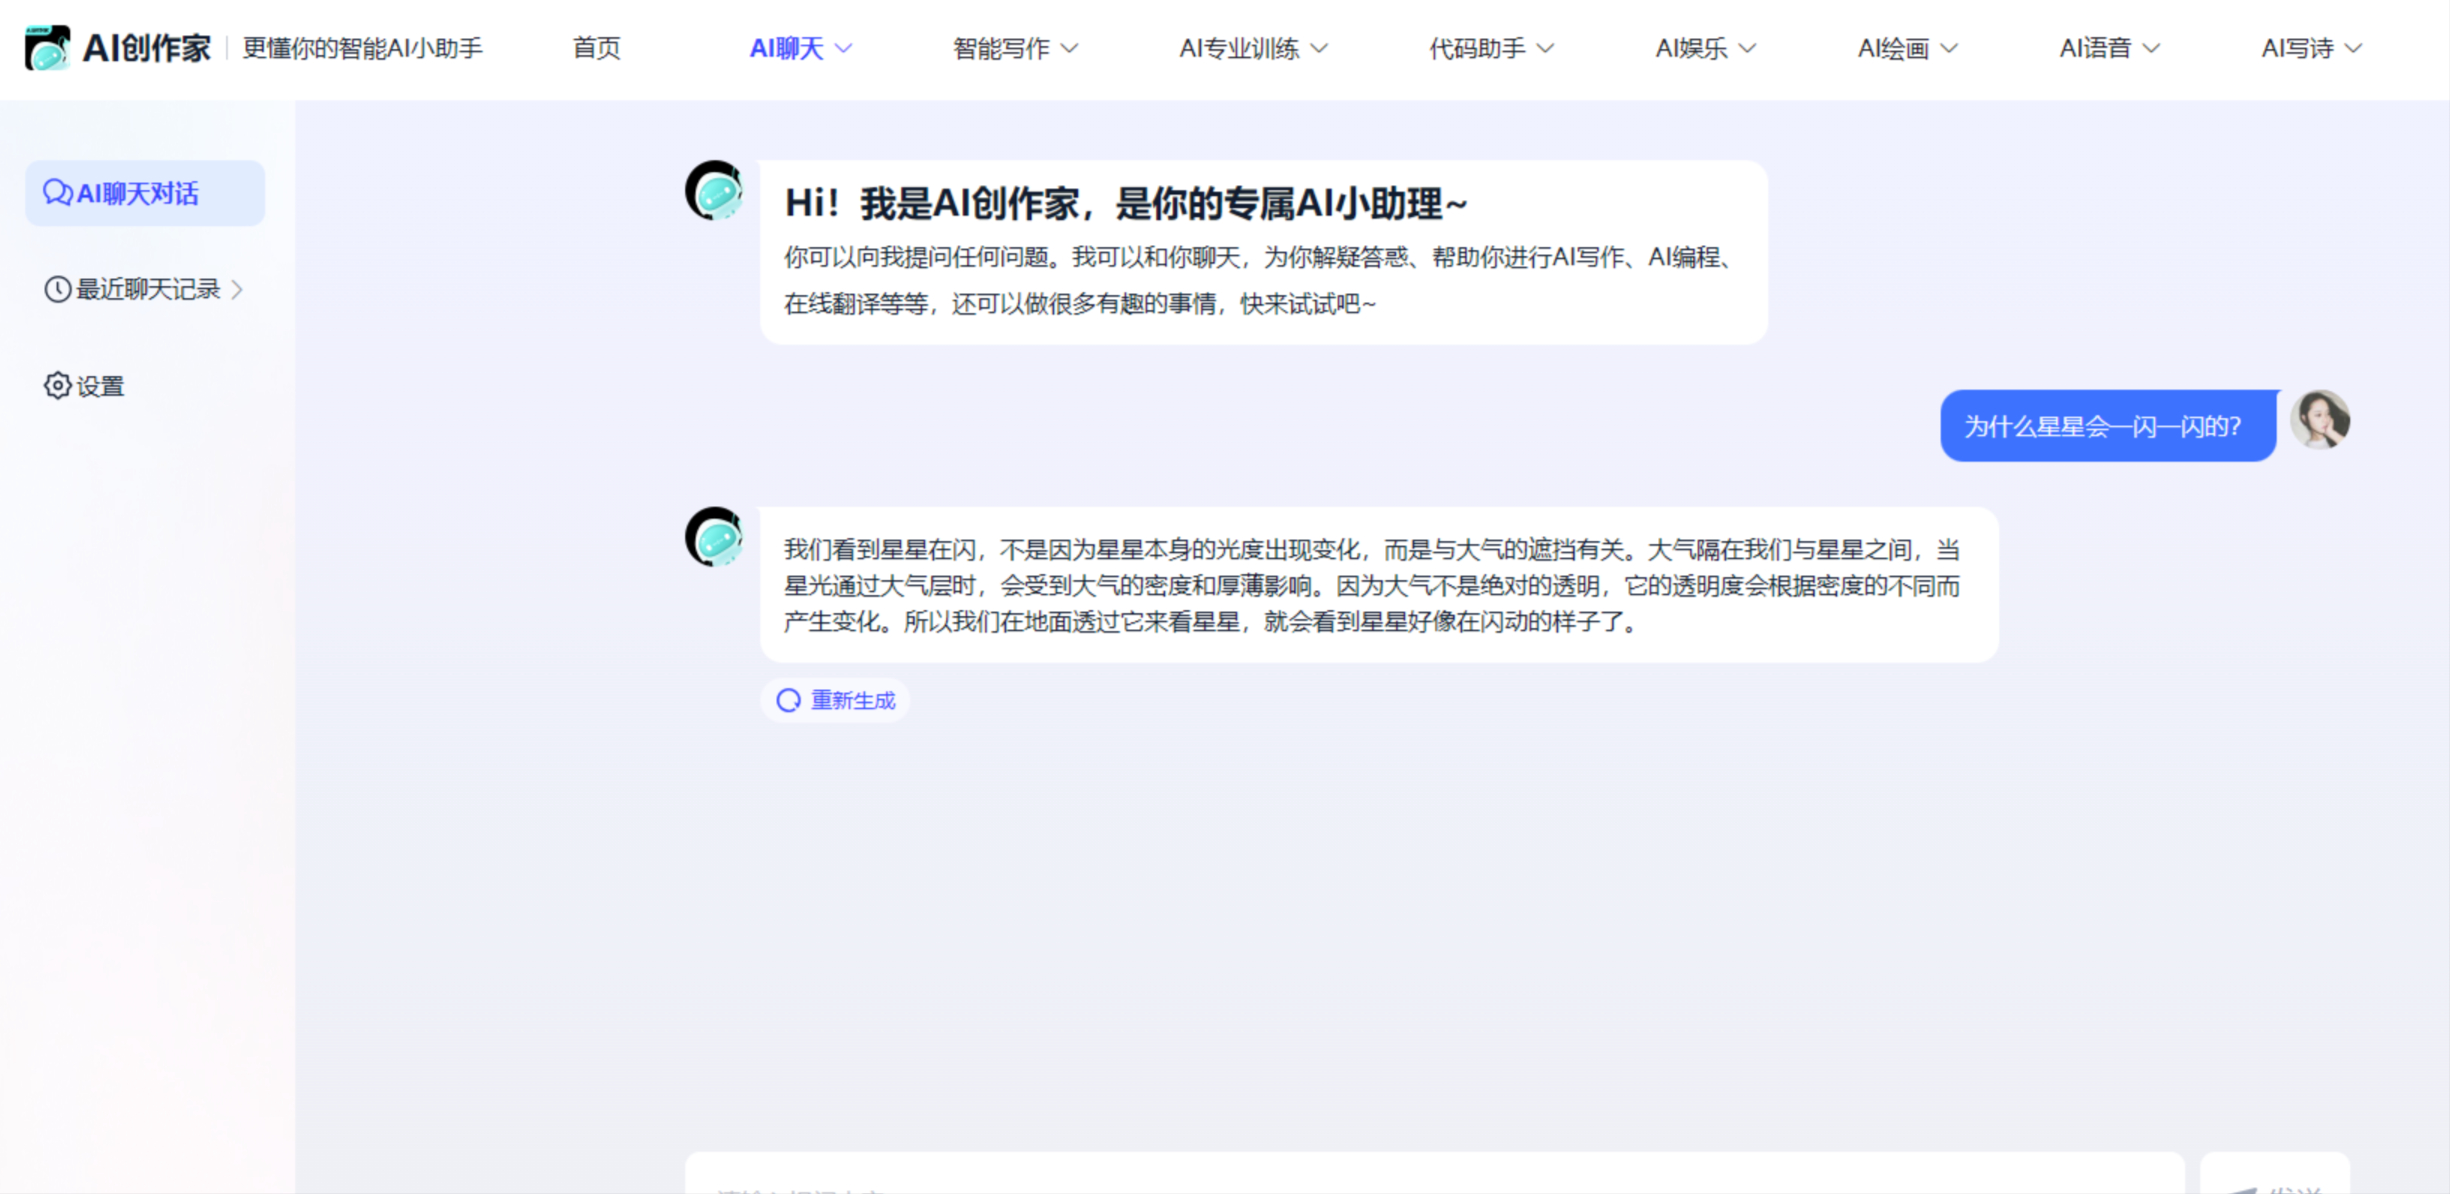Expand the AI聊天 dropdown chevron
The width and height of the screenshot is (2450, 1194).
[843, 48]
